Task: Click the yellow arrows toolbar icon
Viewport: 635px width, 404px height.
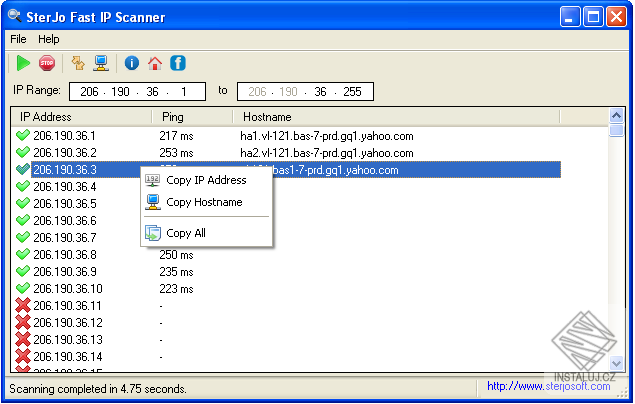Action: (x=78, y=63)
